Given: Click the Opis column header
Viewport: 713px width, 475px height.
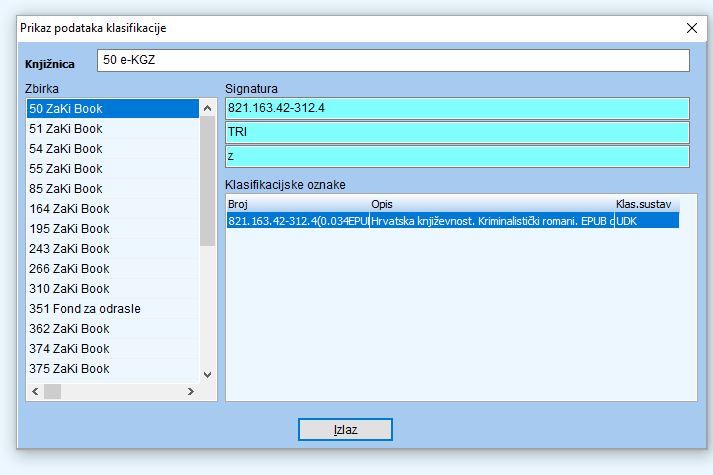Looking at the screenshot, I should (x=490, y=204).
